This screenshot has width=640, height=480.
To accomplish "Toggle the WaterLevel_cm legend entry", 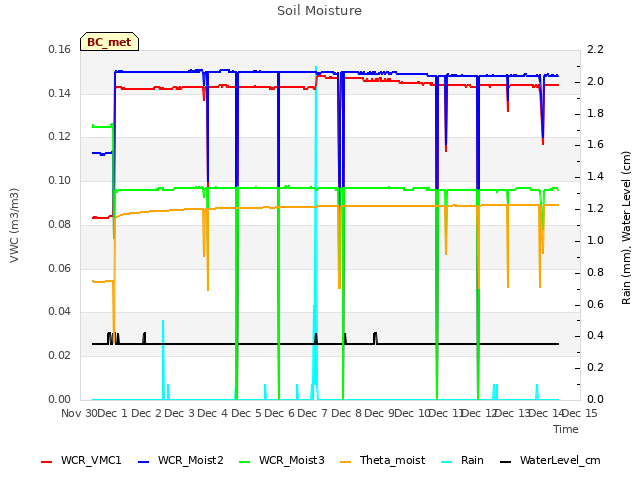I will (x=550, y=461).
